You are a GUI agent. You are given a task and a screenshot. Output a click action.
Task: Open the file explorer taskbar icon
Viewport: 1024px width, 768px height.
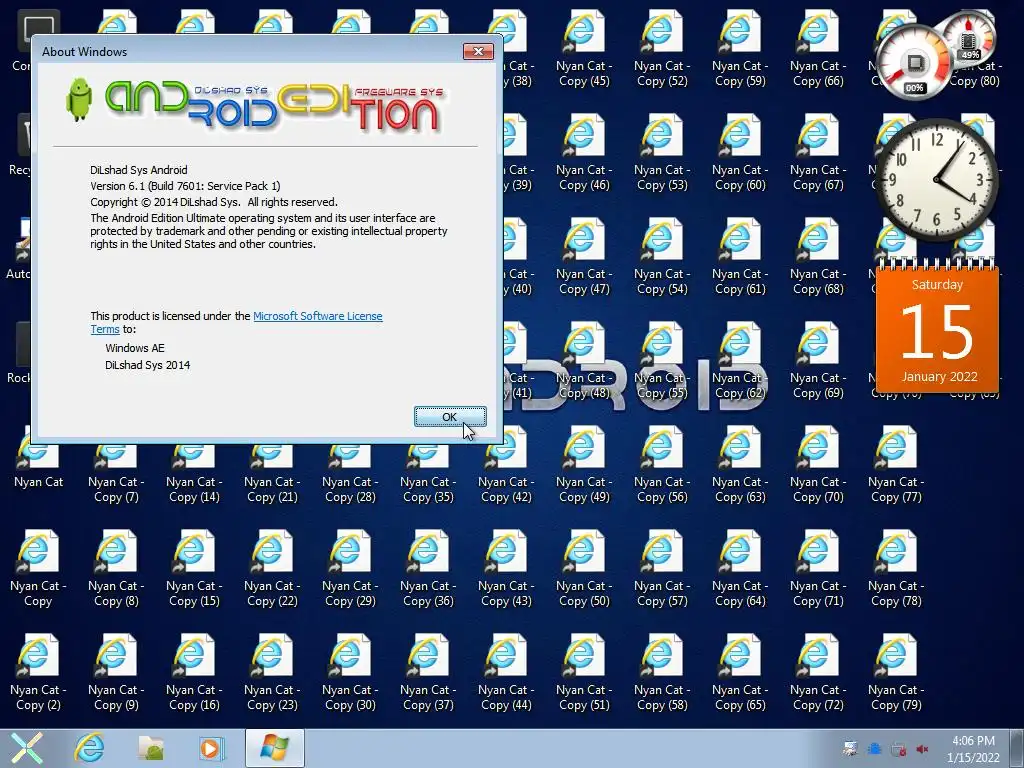tap(150, 748)
